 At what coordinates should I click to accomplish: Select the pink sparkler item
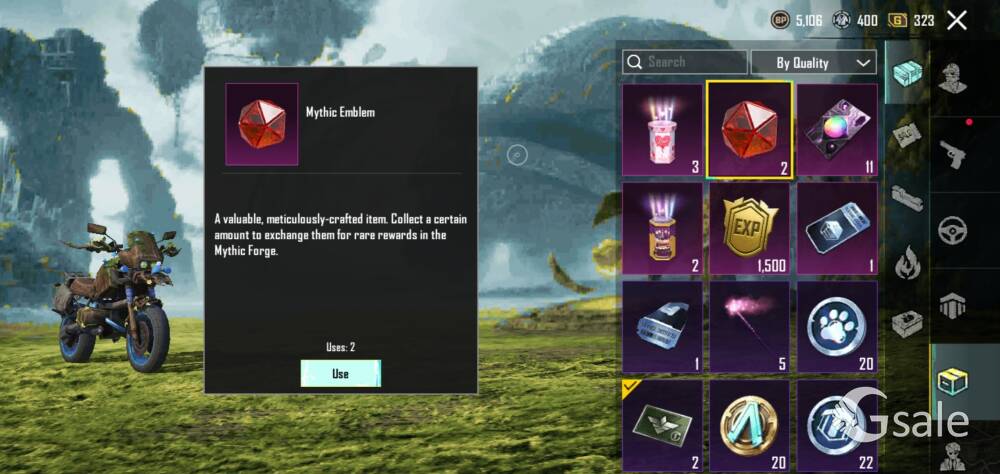[x=749, y=327]
